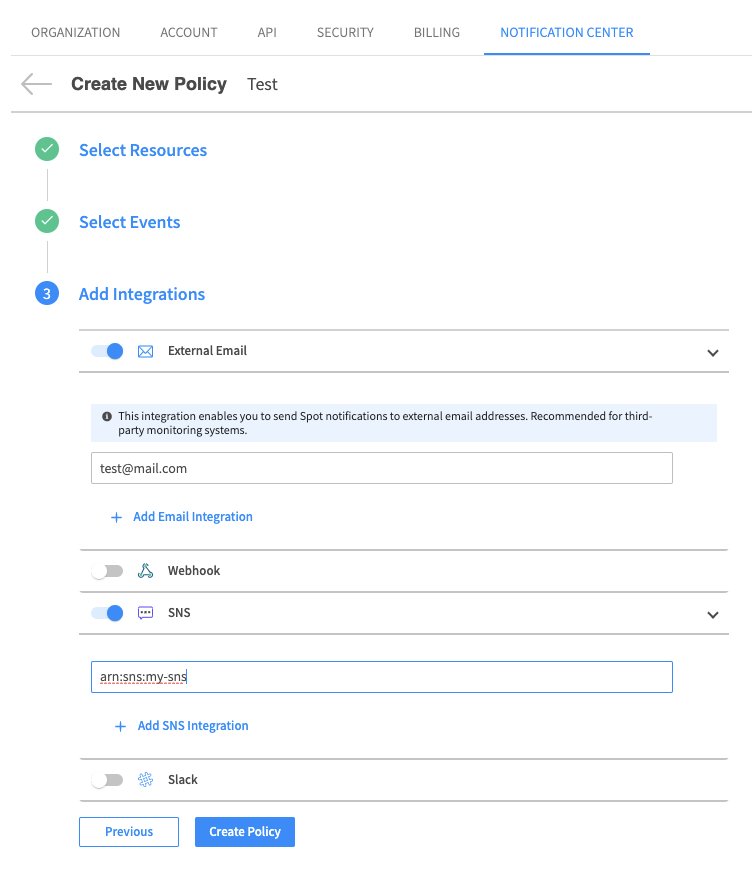Click the Webhook integration icon

145,571
